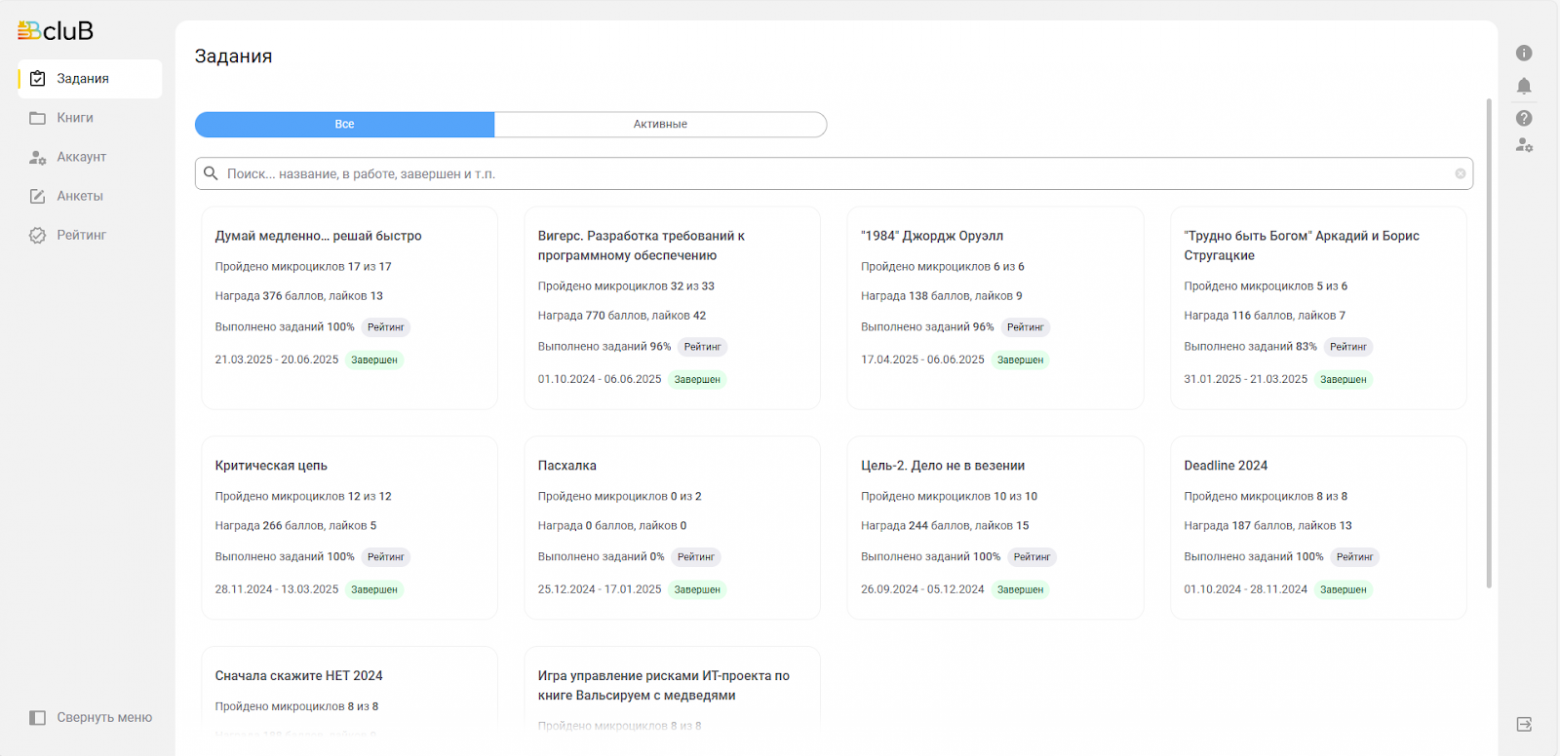Open Рейтинг in the sidebar menu
This screenshot has width=1560, height=756.
[x=81, y=235]
